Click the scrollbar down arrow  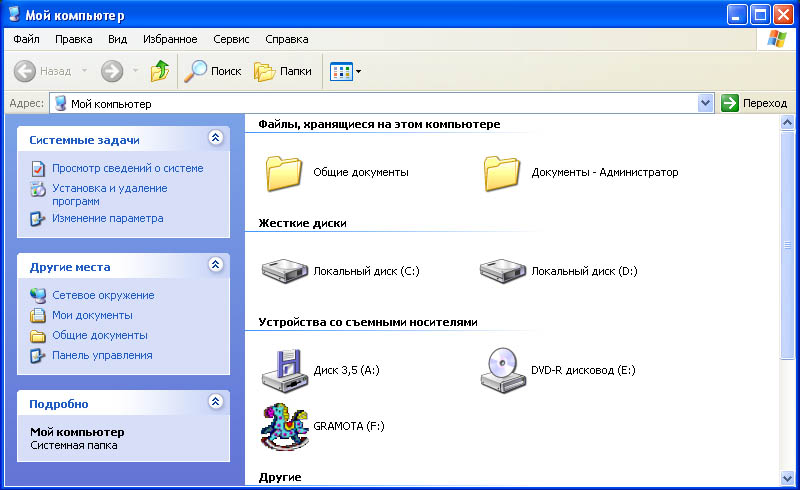[x=787, y=478]
